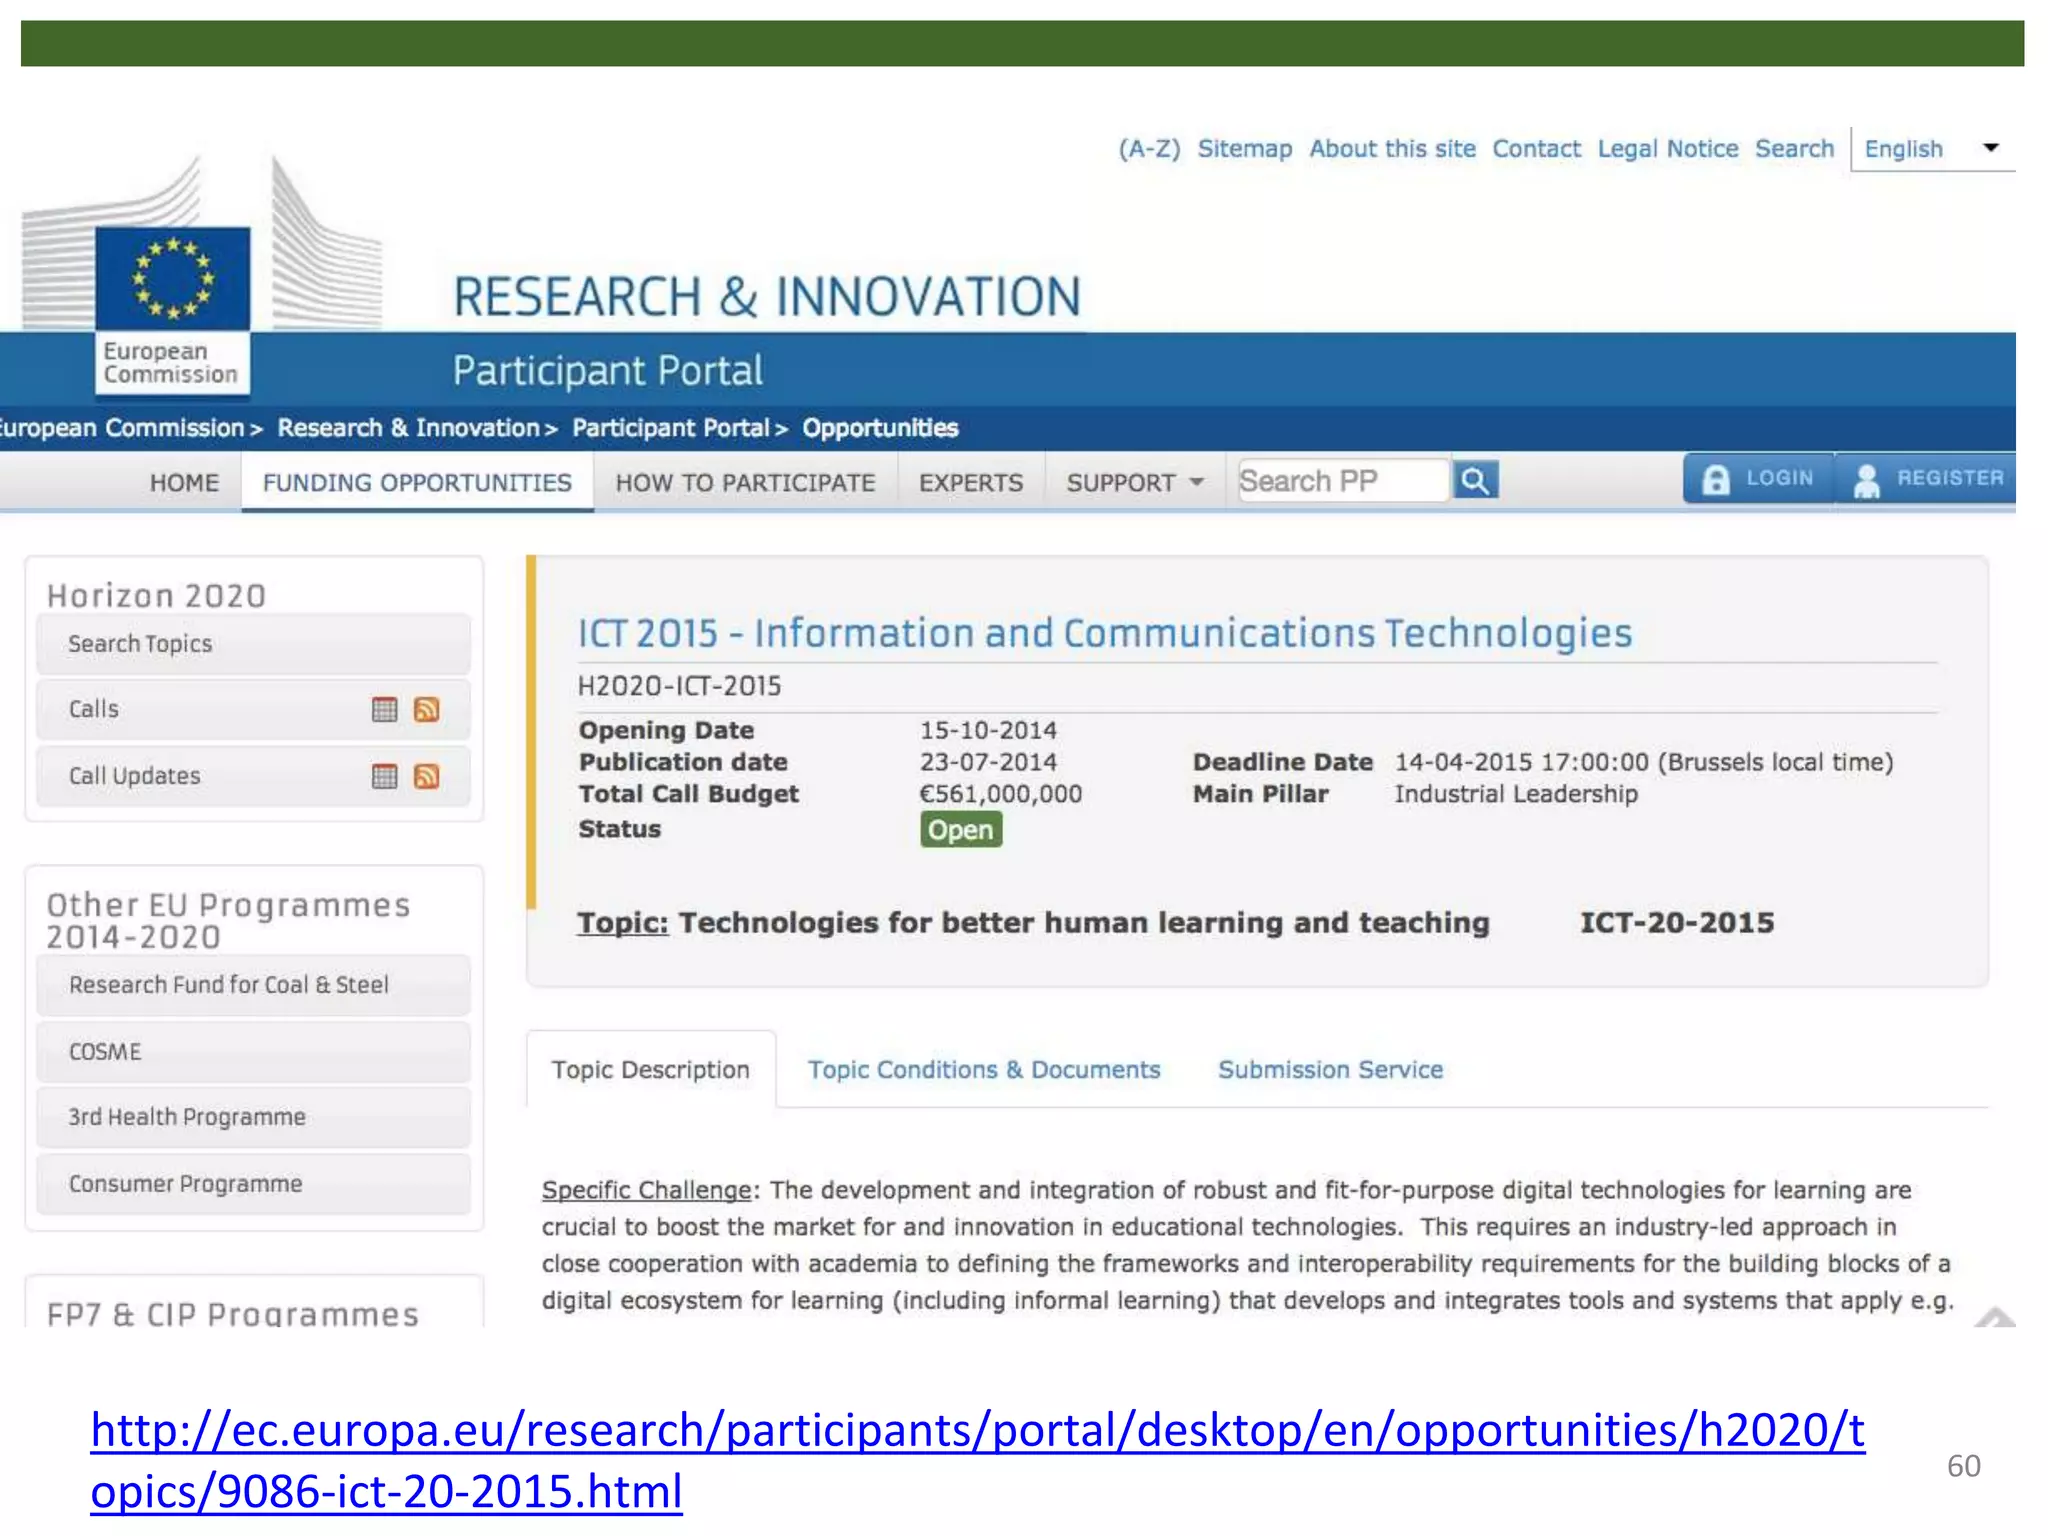Screen dimensions: 2048x1536
Task: Open the Sitemap link
Action: coord(1245,149)
